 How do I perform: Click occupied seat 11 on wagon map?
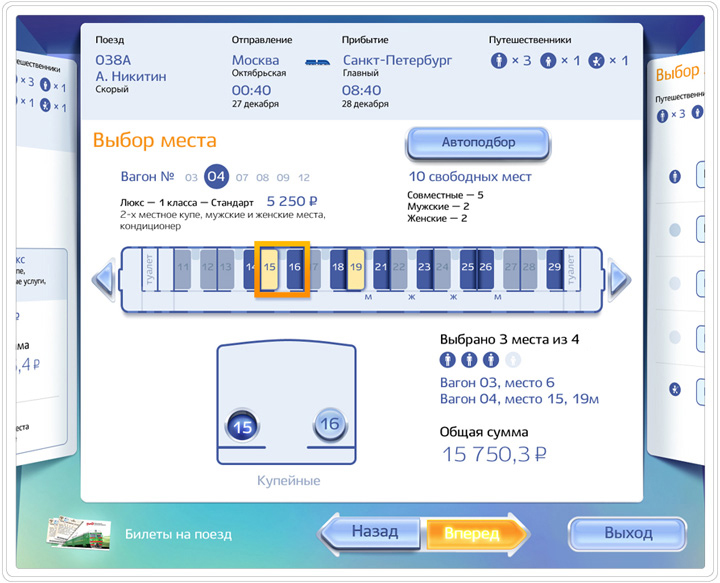[183, 269]
